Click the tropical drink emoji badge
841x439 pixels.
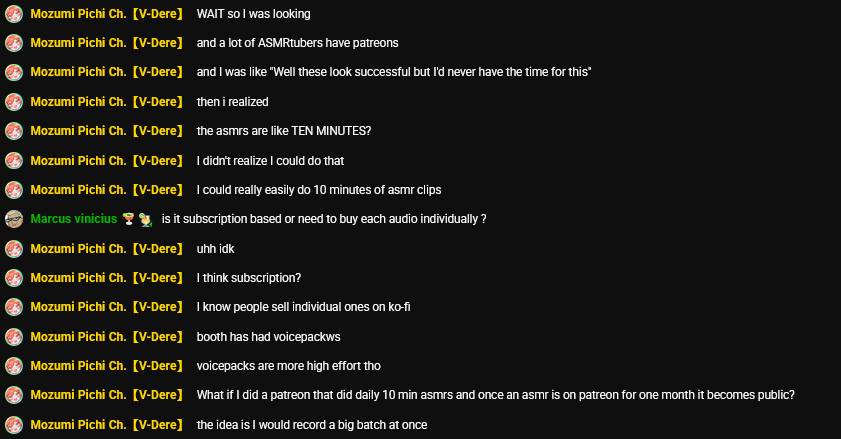tap(145, 219)
